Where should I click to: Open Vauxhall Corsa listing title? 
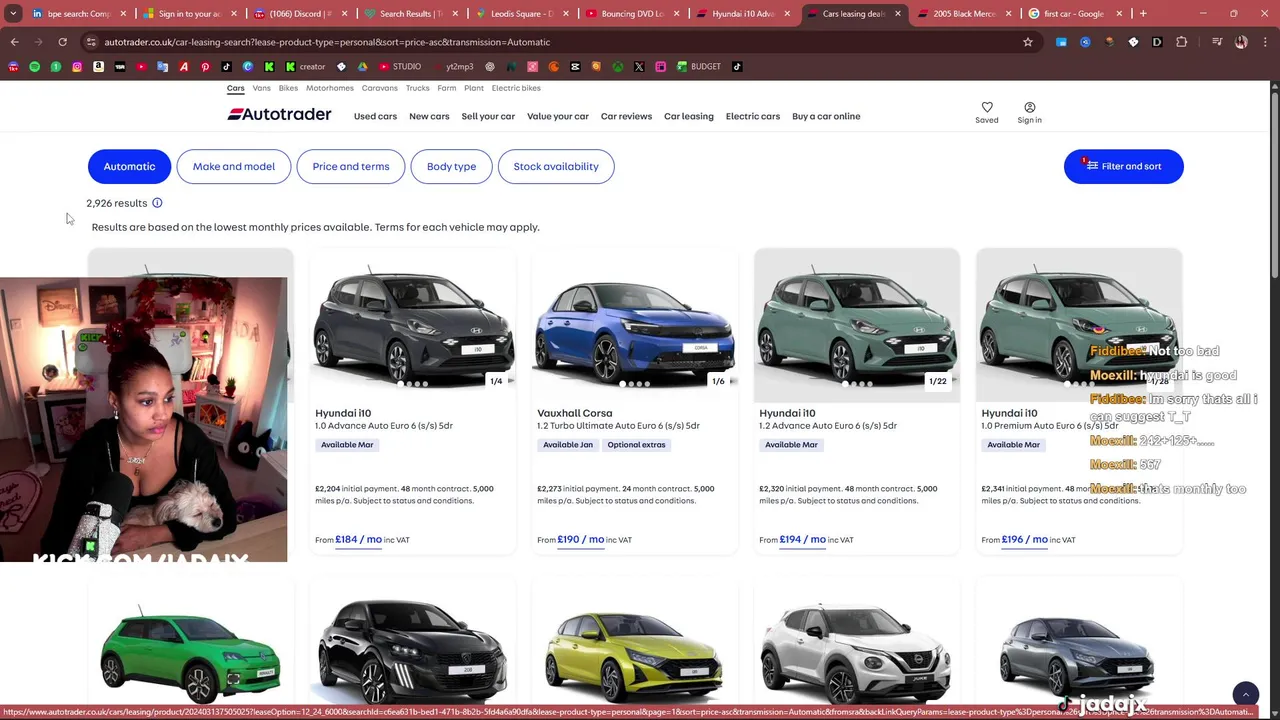574,413
